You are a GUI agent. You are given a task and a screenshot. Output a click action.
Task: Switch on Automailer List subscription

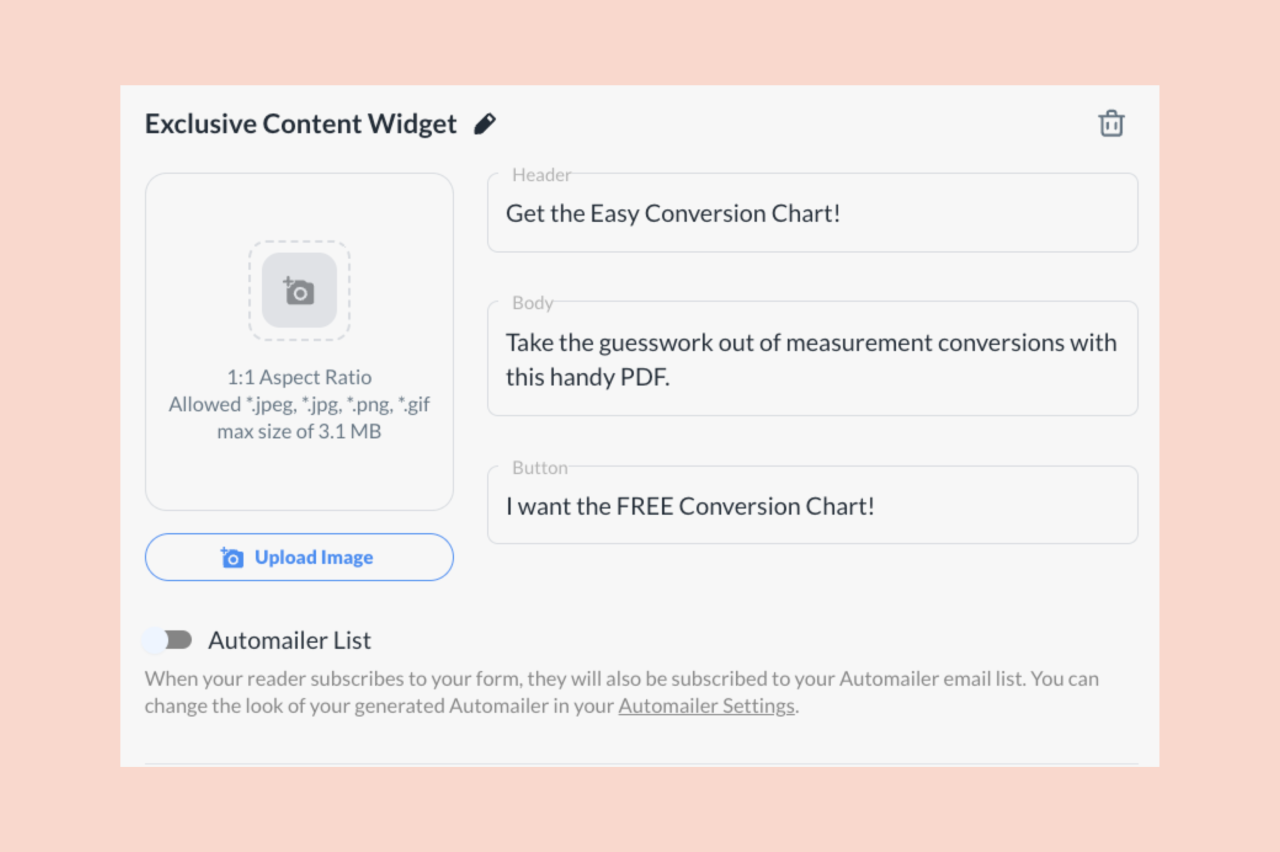click(169, 640)
